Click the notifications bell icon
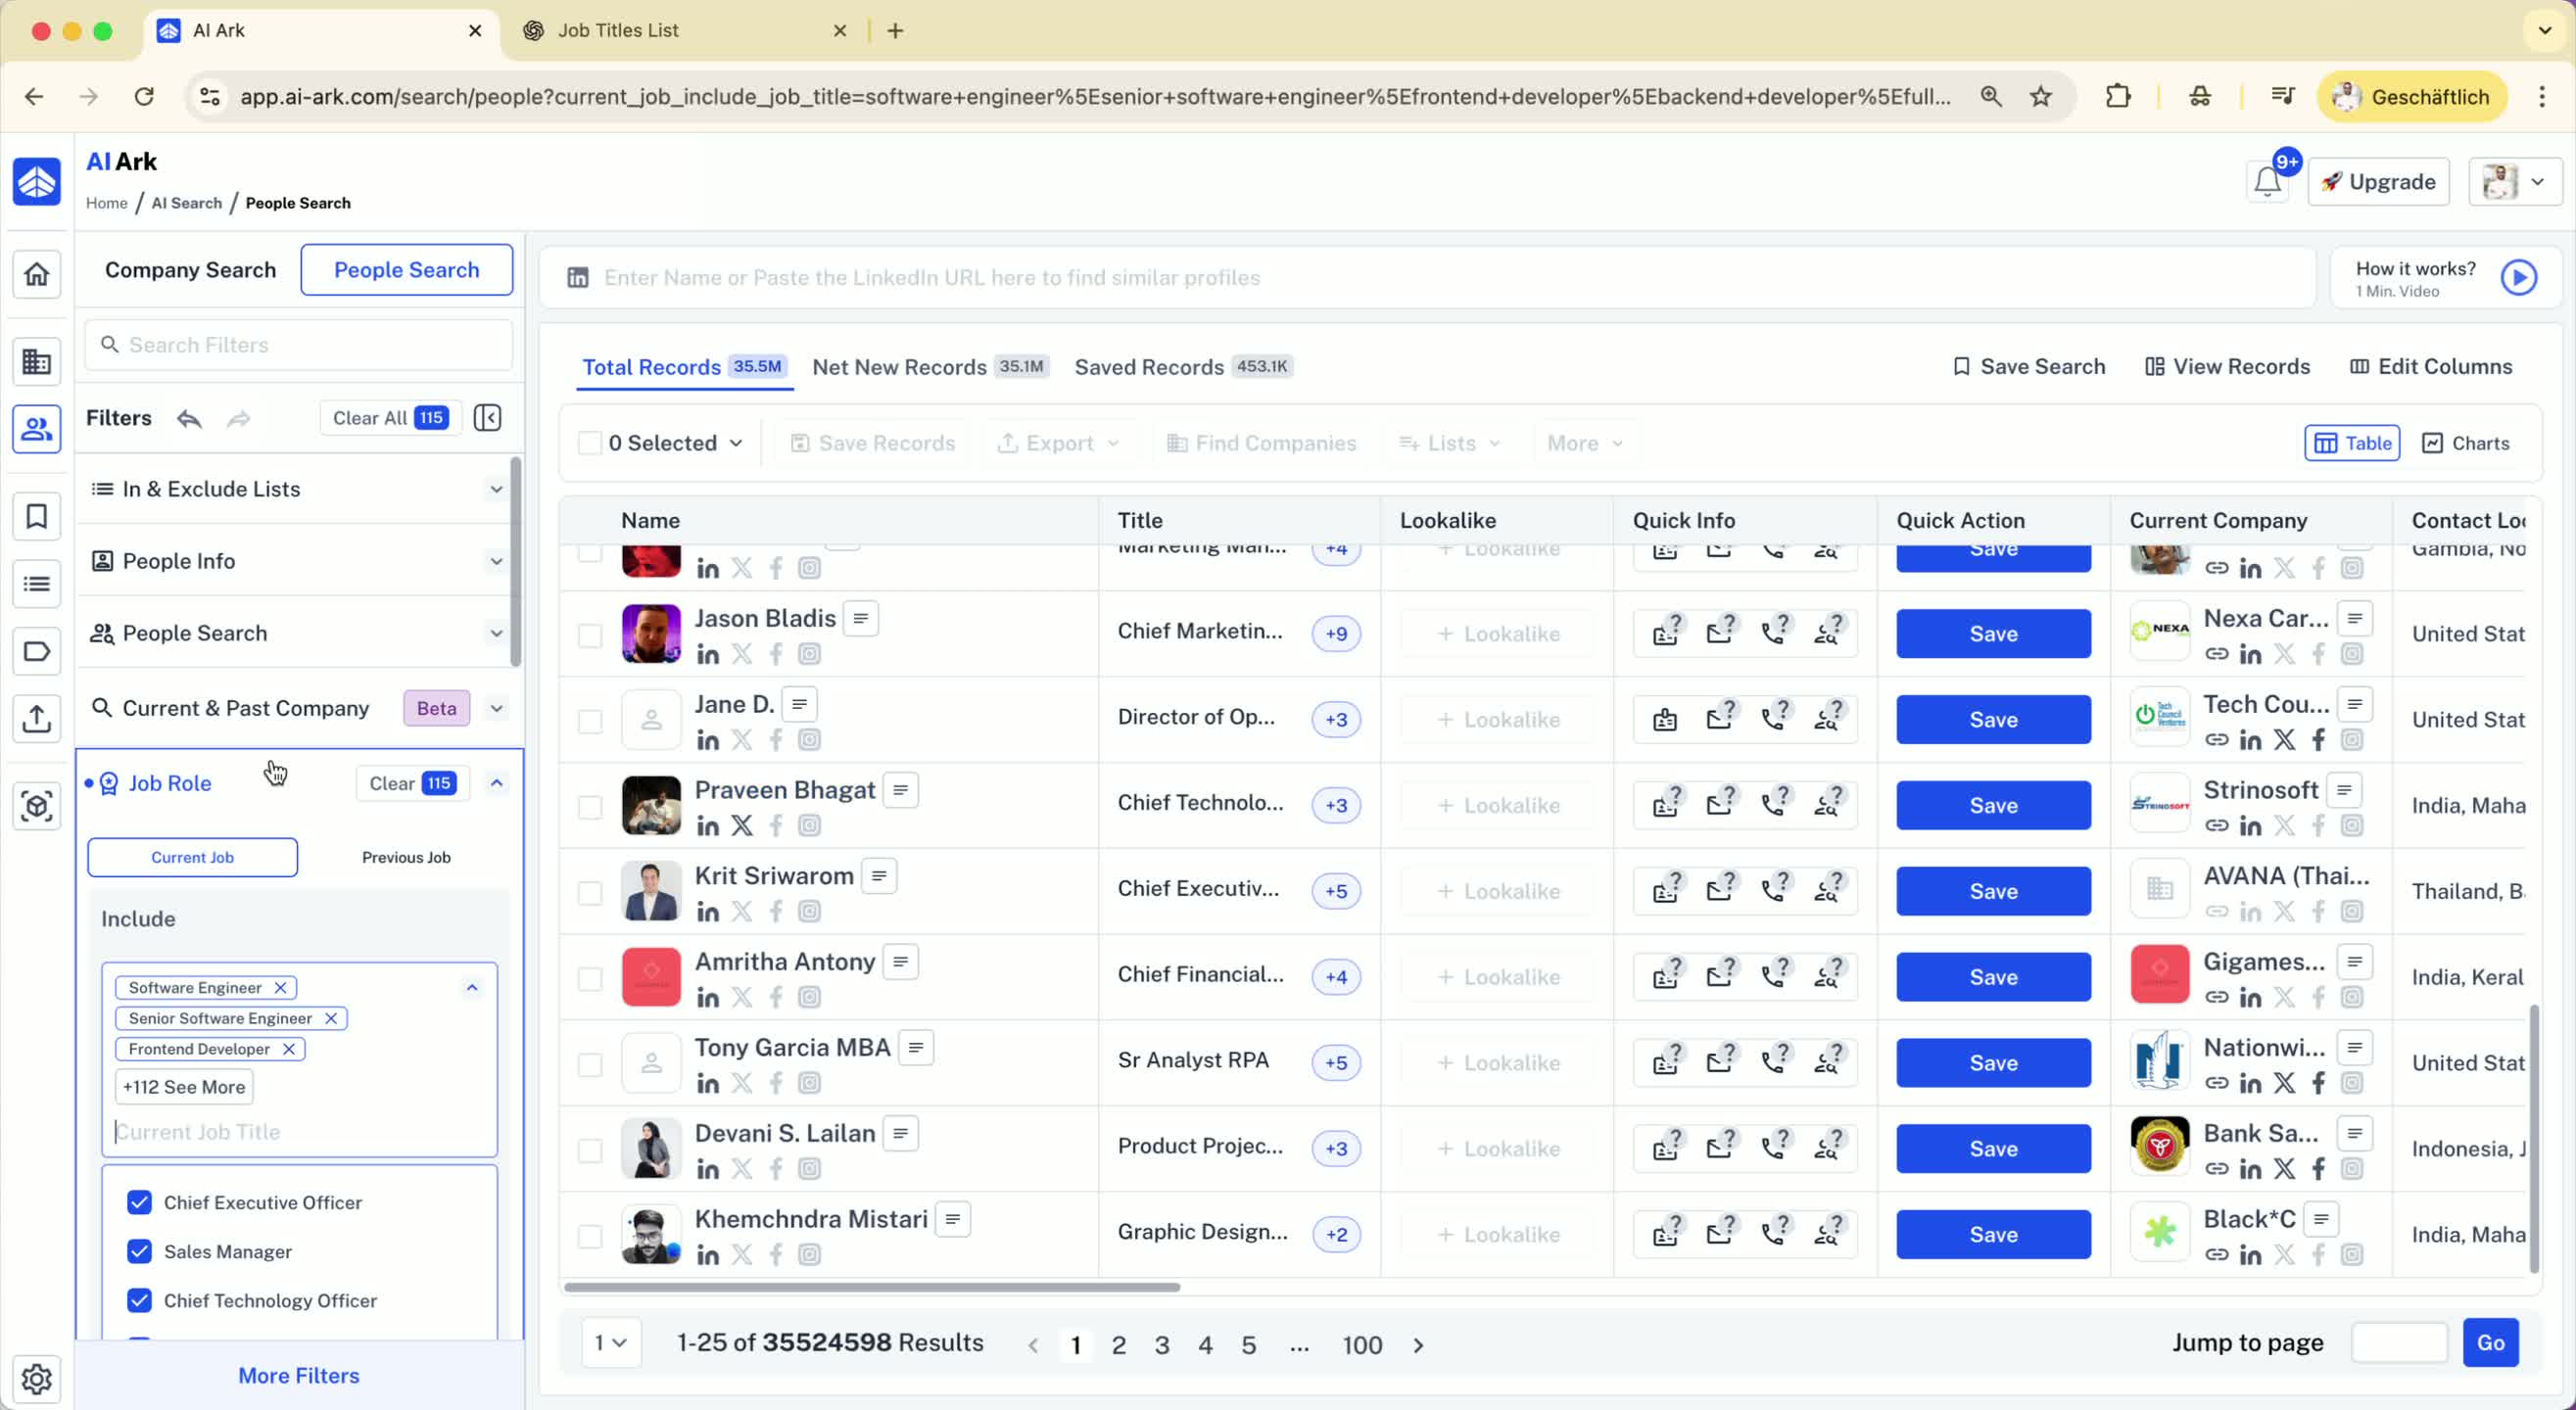 click(x=2266, y=182)
